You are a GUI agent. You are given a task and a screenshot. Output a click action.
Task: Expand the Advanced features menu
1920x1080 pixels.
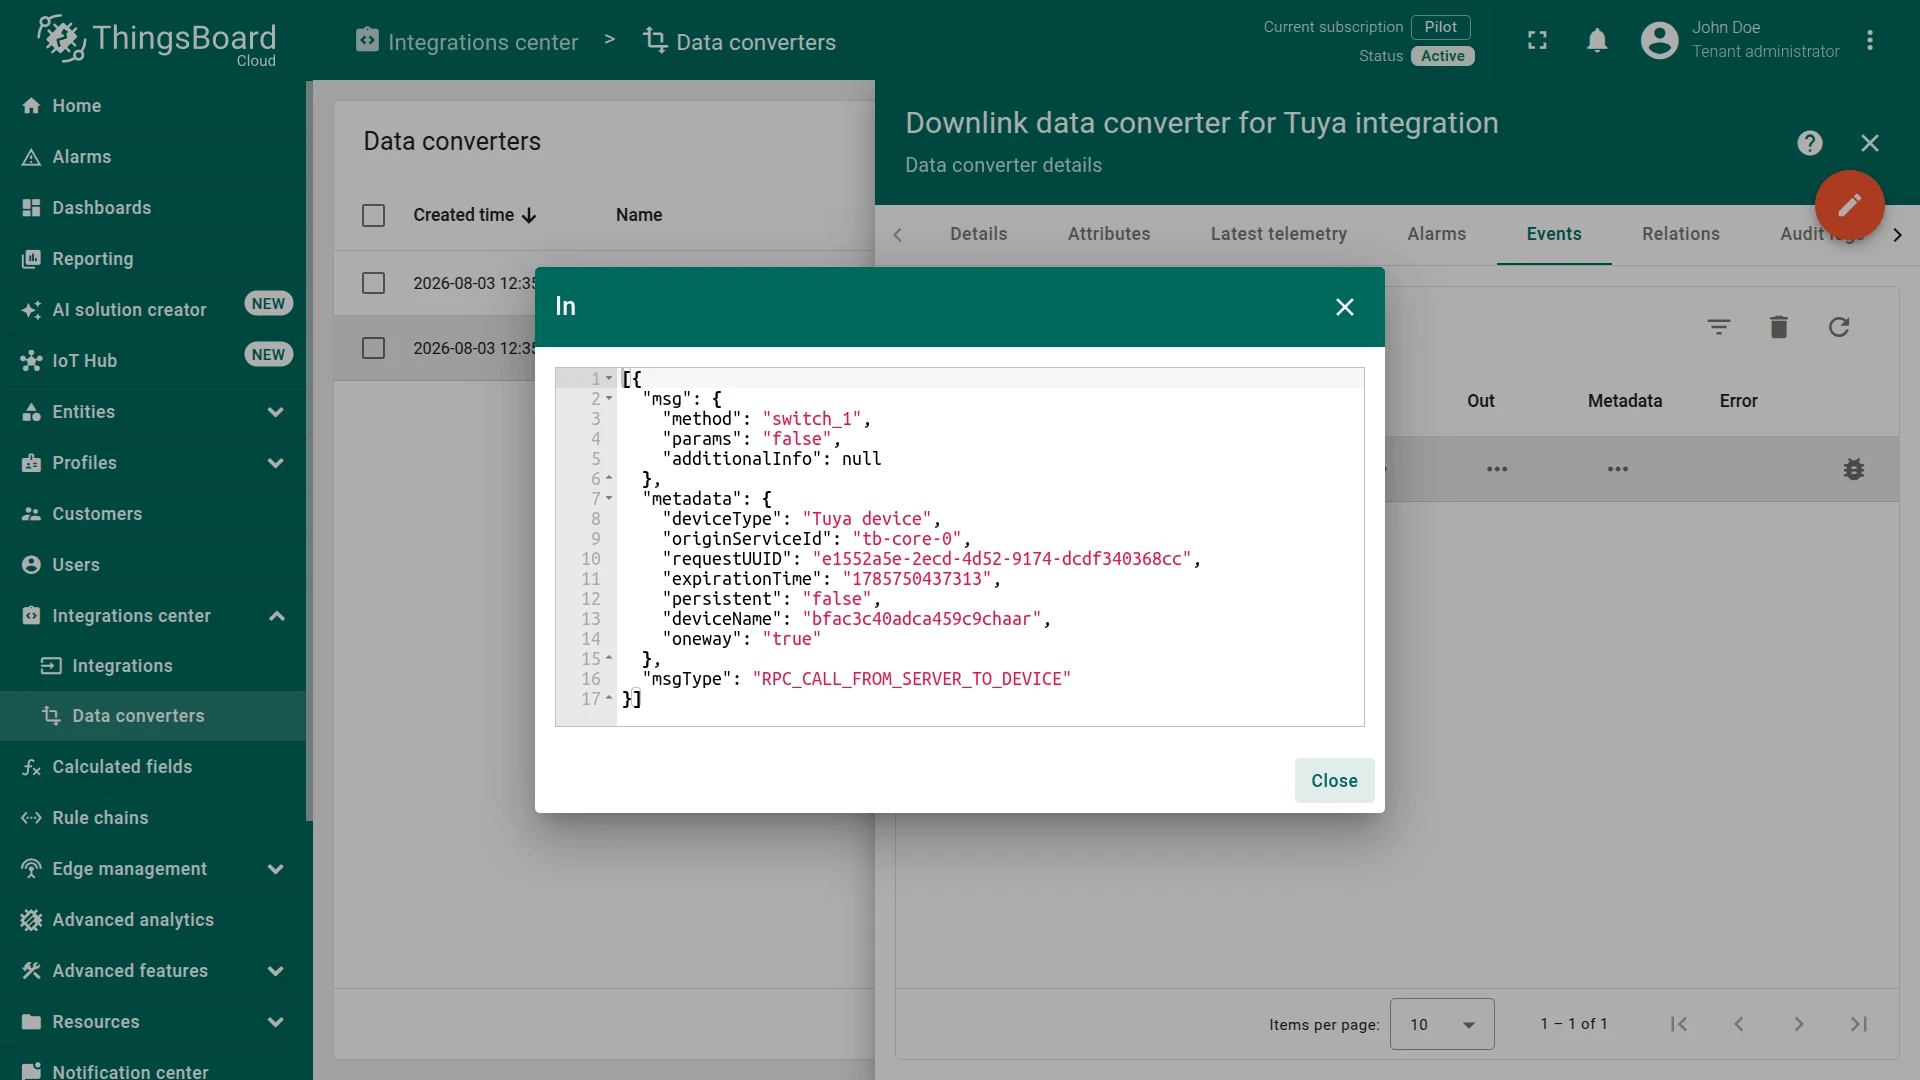pyautogui.click(x=276, y=971)
